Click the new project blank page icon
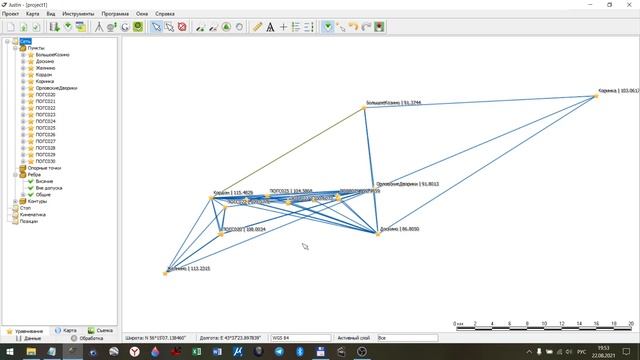The height and width of the screenshot is (360, 640). click(x=11, y=27)
